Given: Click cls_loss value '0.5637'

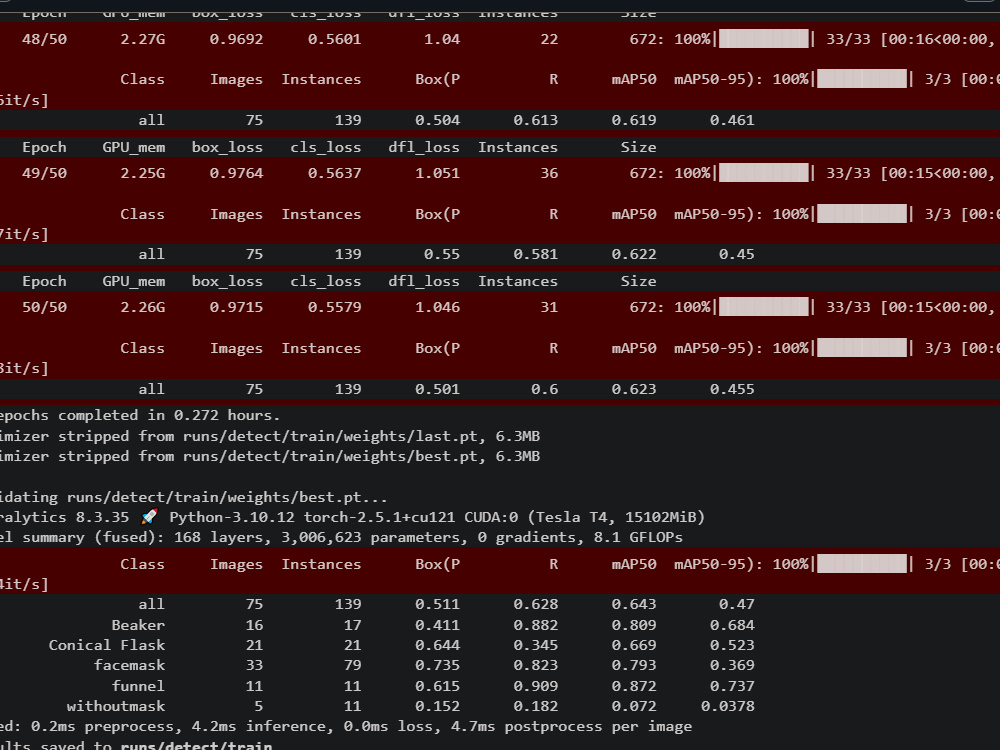Looking at the screenshot, I should click(x=334, y=173).
